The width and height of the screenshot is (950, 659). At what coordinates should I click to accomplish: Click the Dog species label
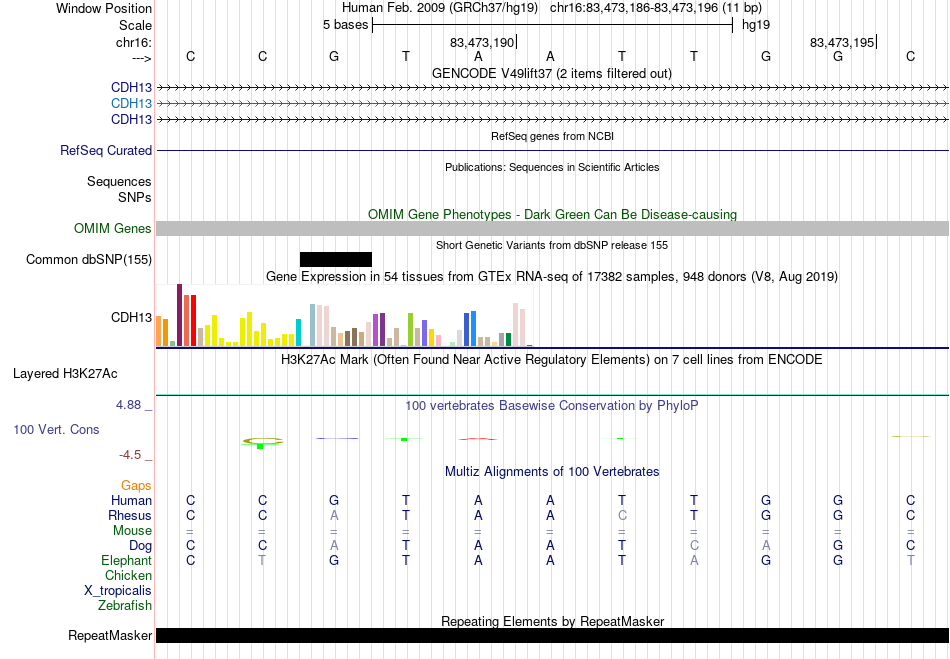(141, 546)
